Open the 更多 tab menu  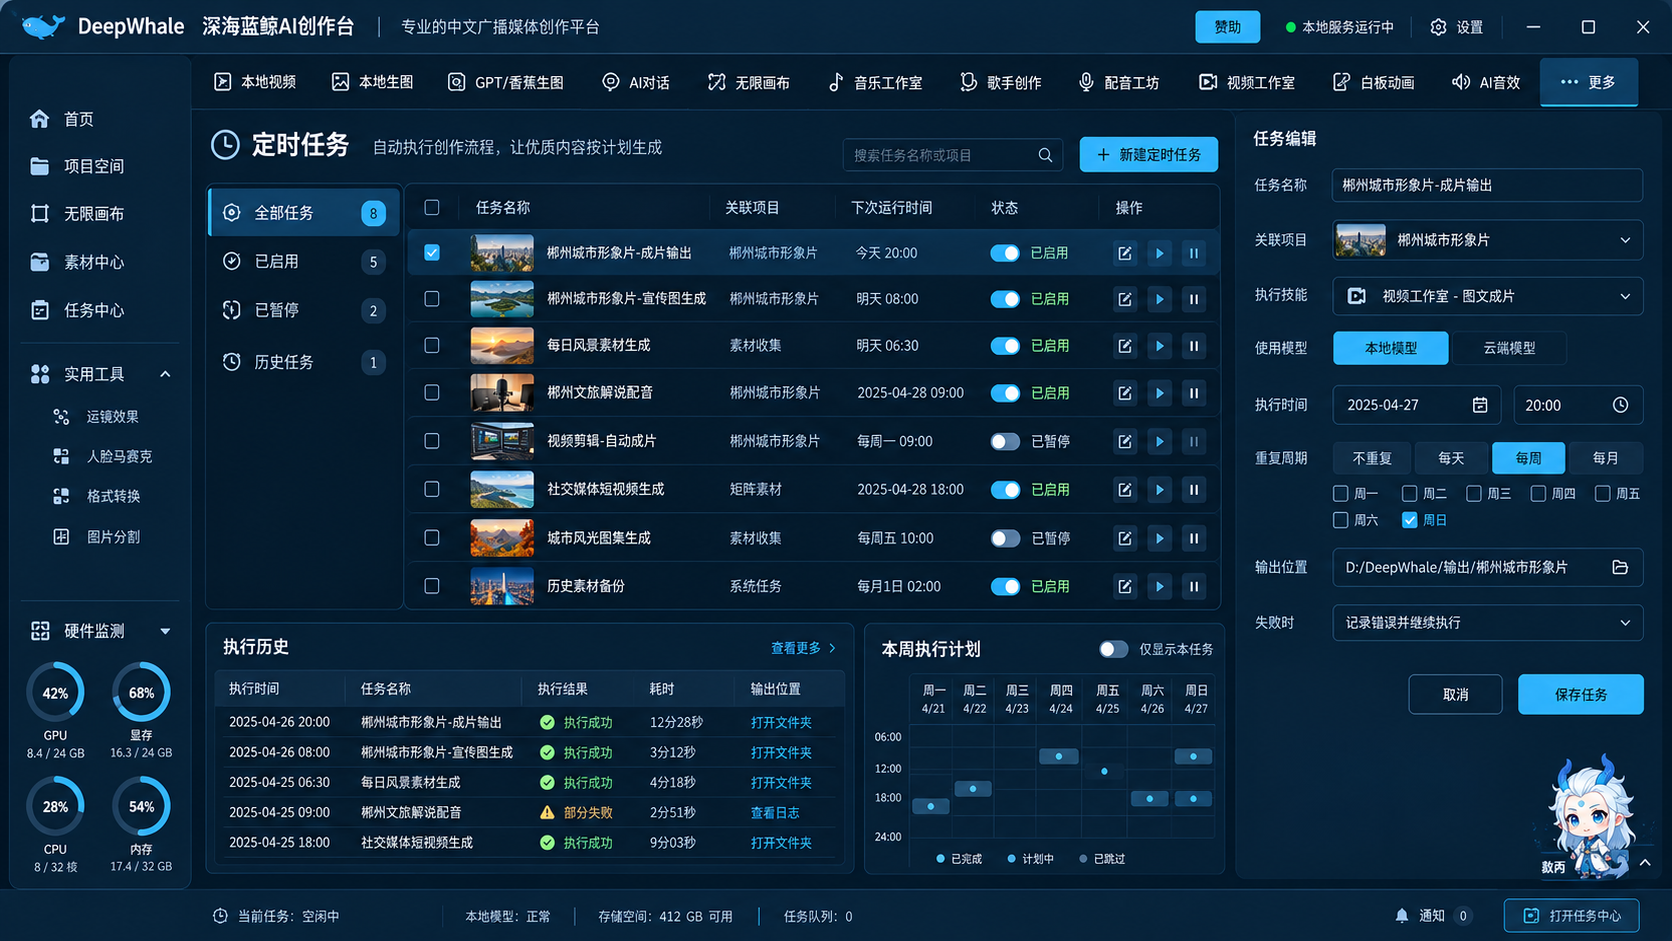[x=1588, y=82]
